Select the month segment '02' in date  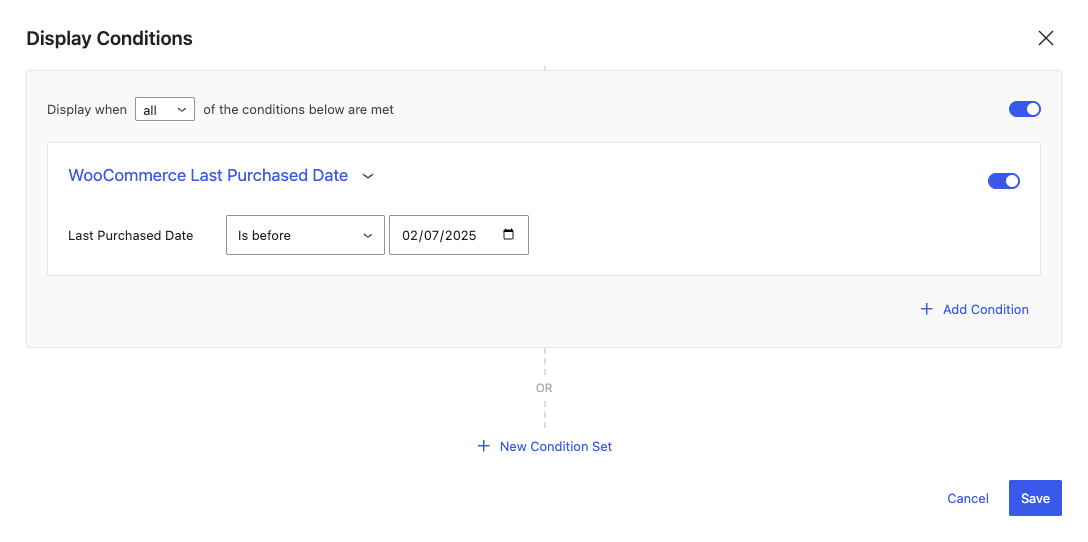tap(410, 235)
